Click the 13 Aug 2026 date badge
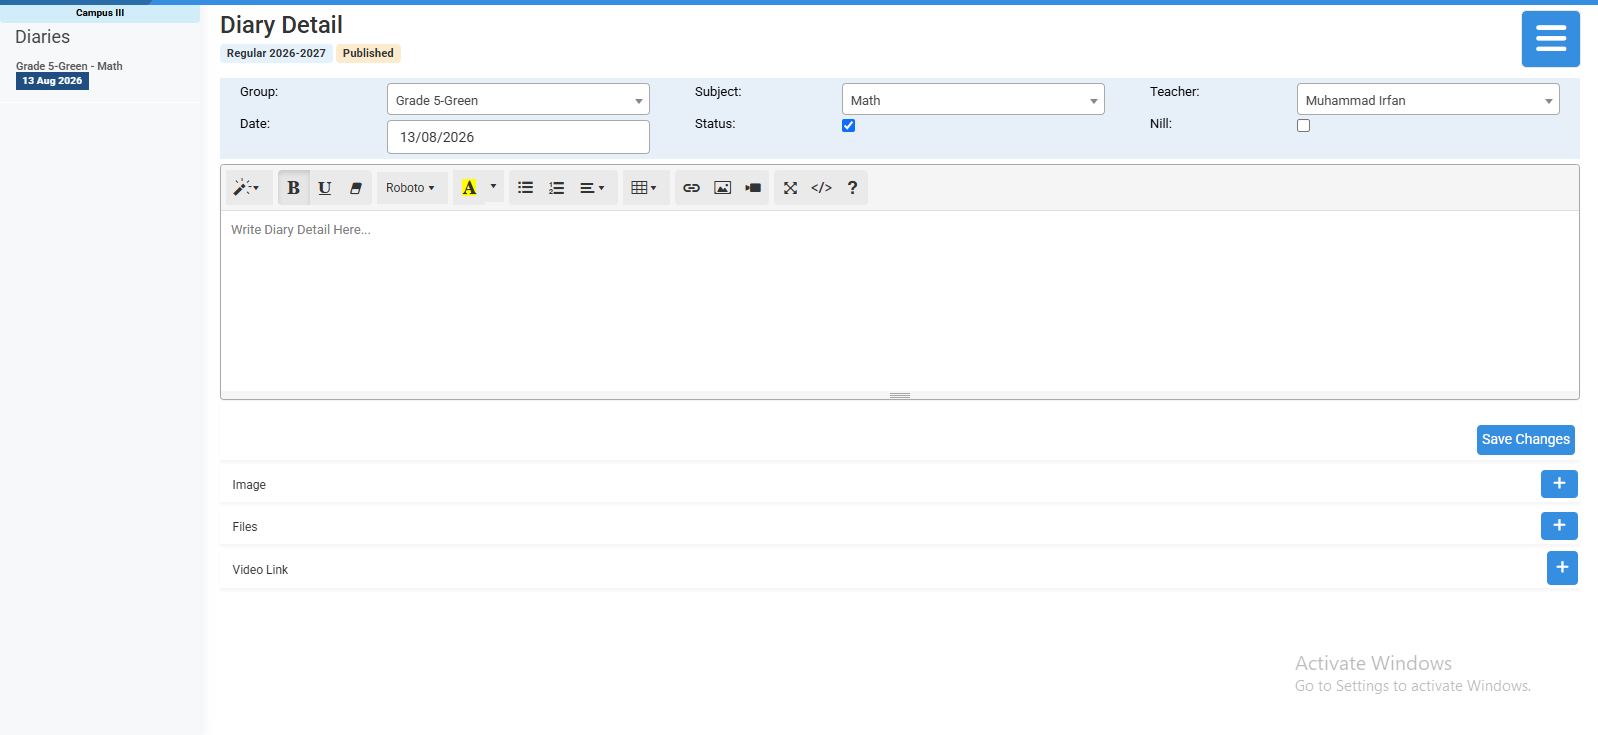Viewport: 1598px width, 735px height. tap(52, 81)
